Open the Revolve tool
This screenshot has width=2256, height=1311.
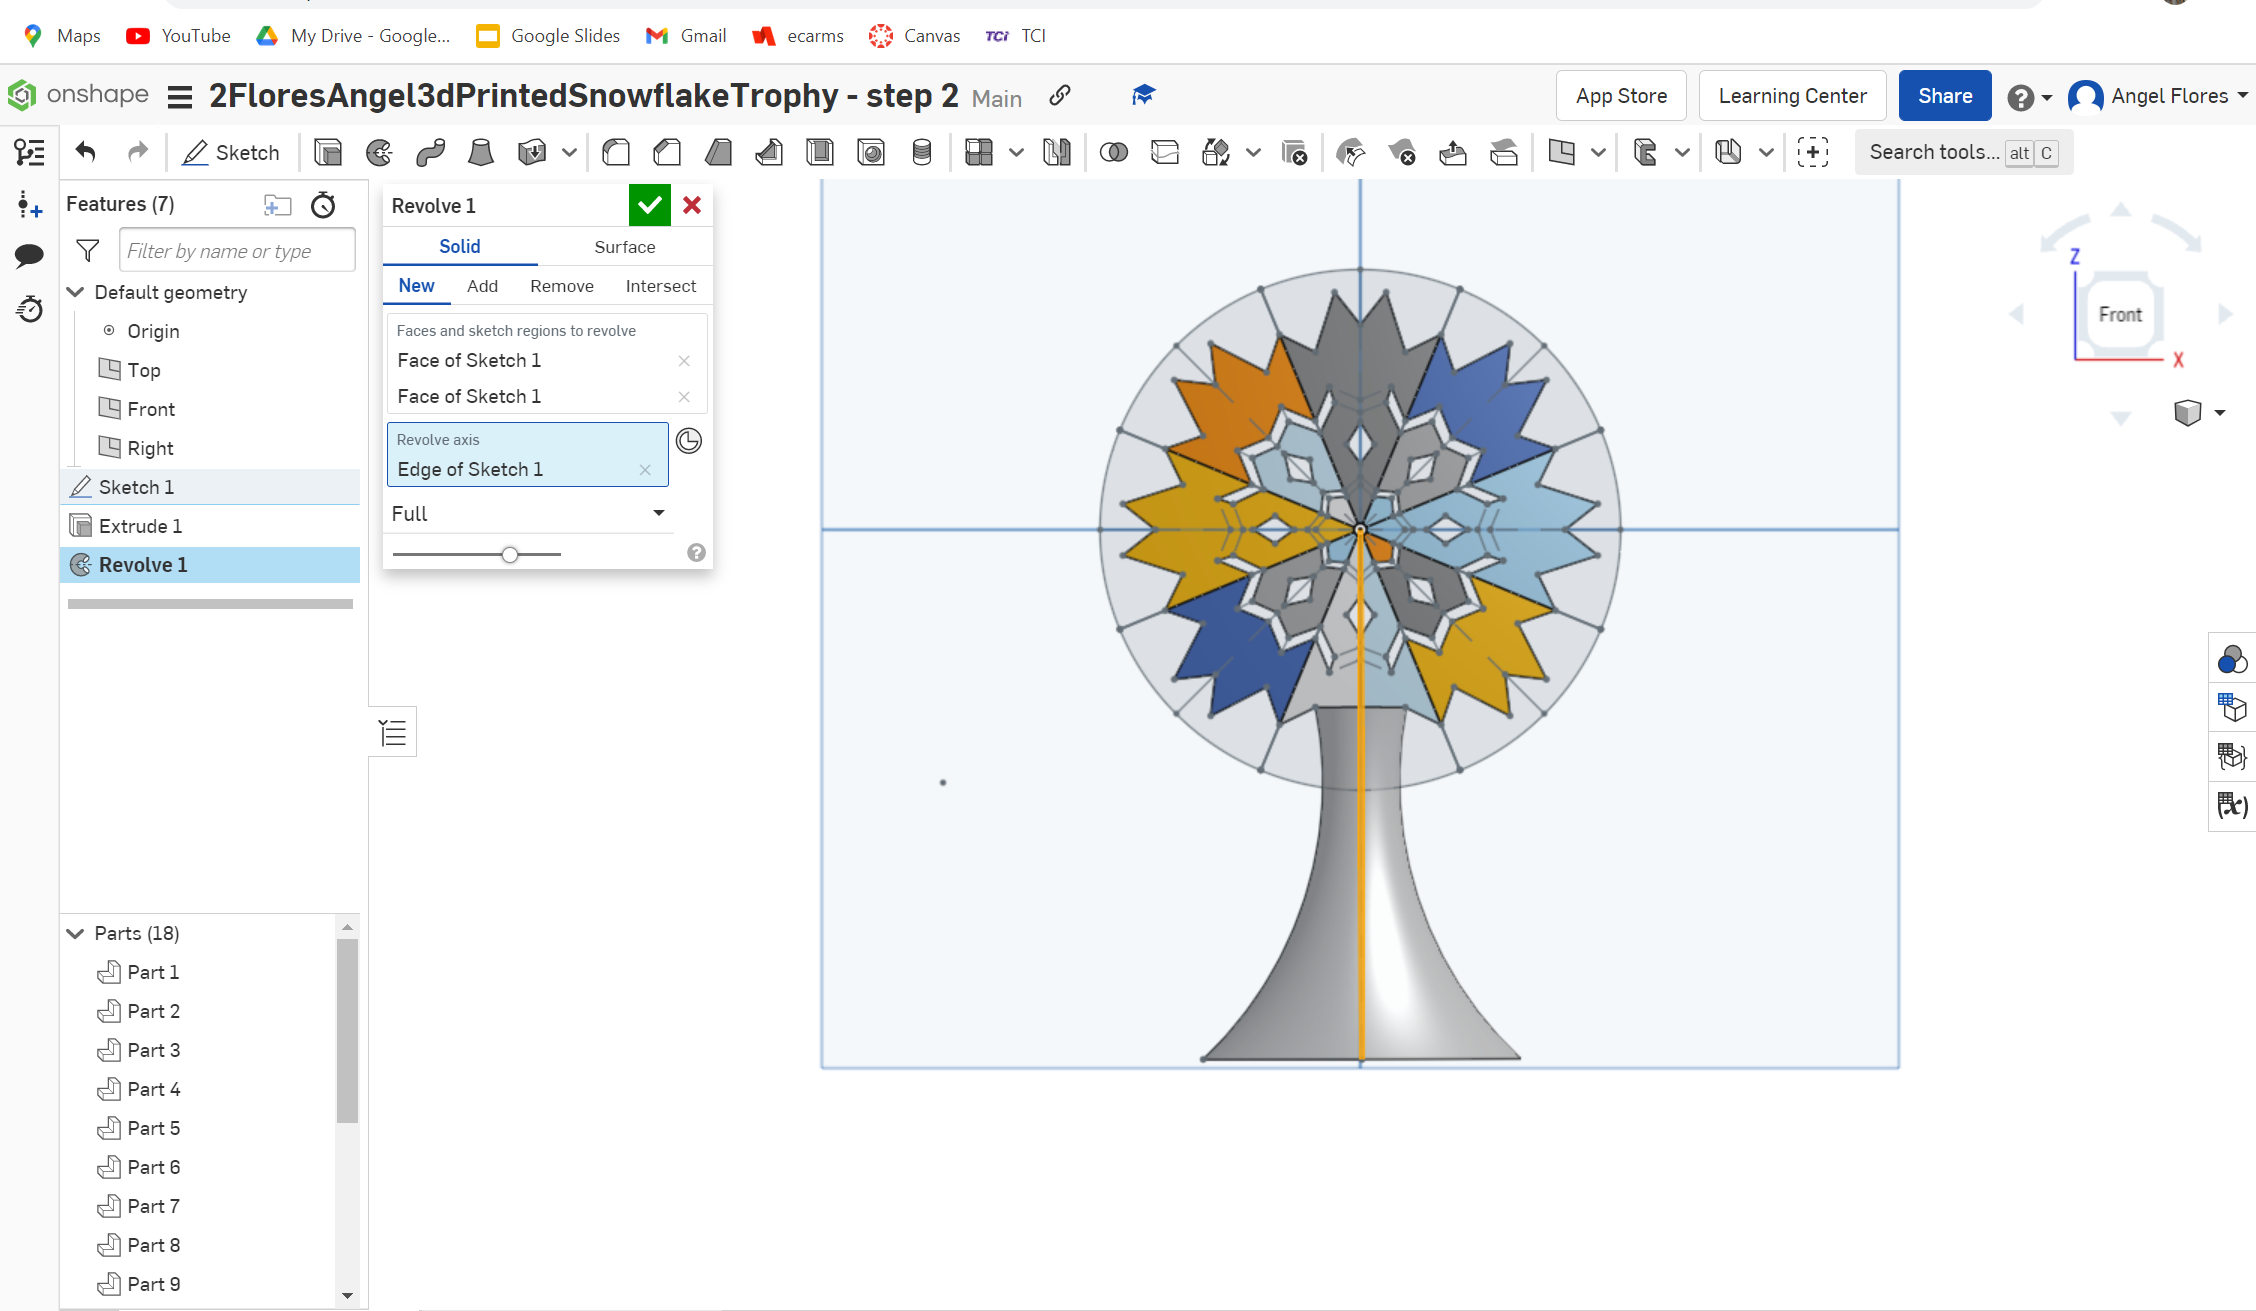click(379, 152)
